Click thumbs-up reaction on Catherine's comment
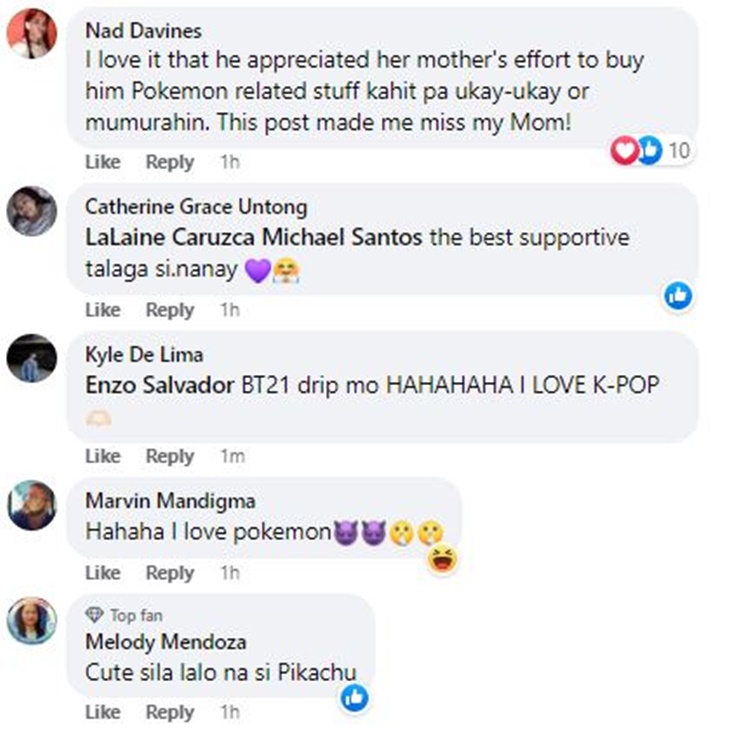Image resolution: width=750 pixels, height=733 pixels. click(678, 295)
